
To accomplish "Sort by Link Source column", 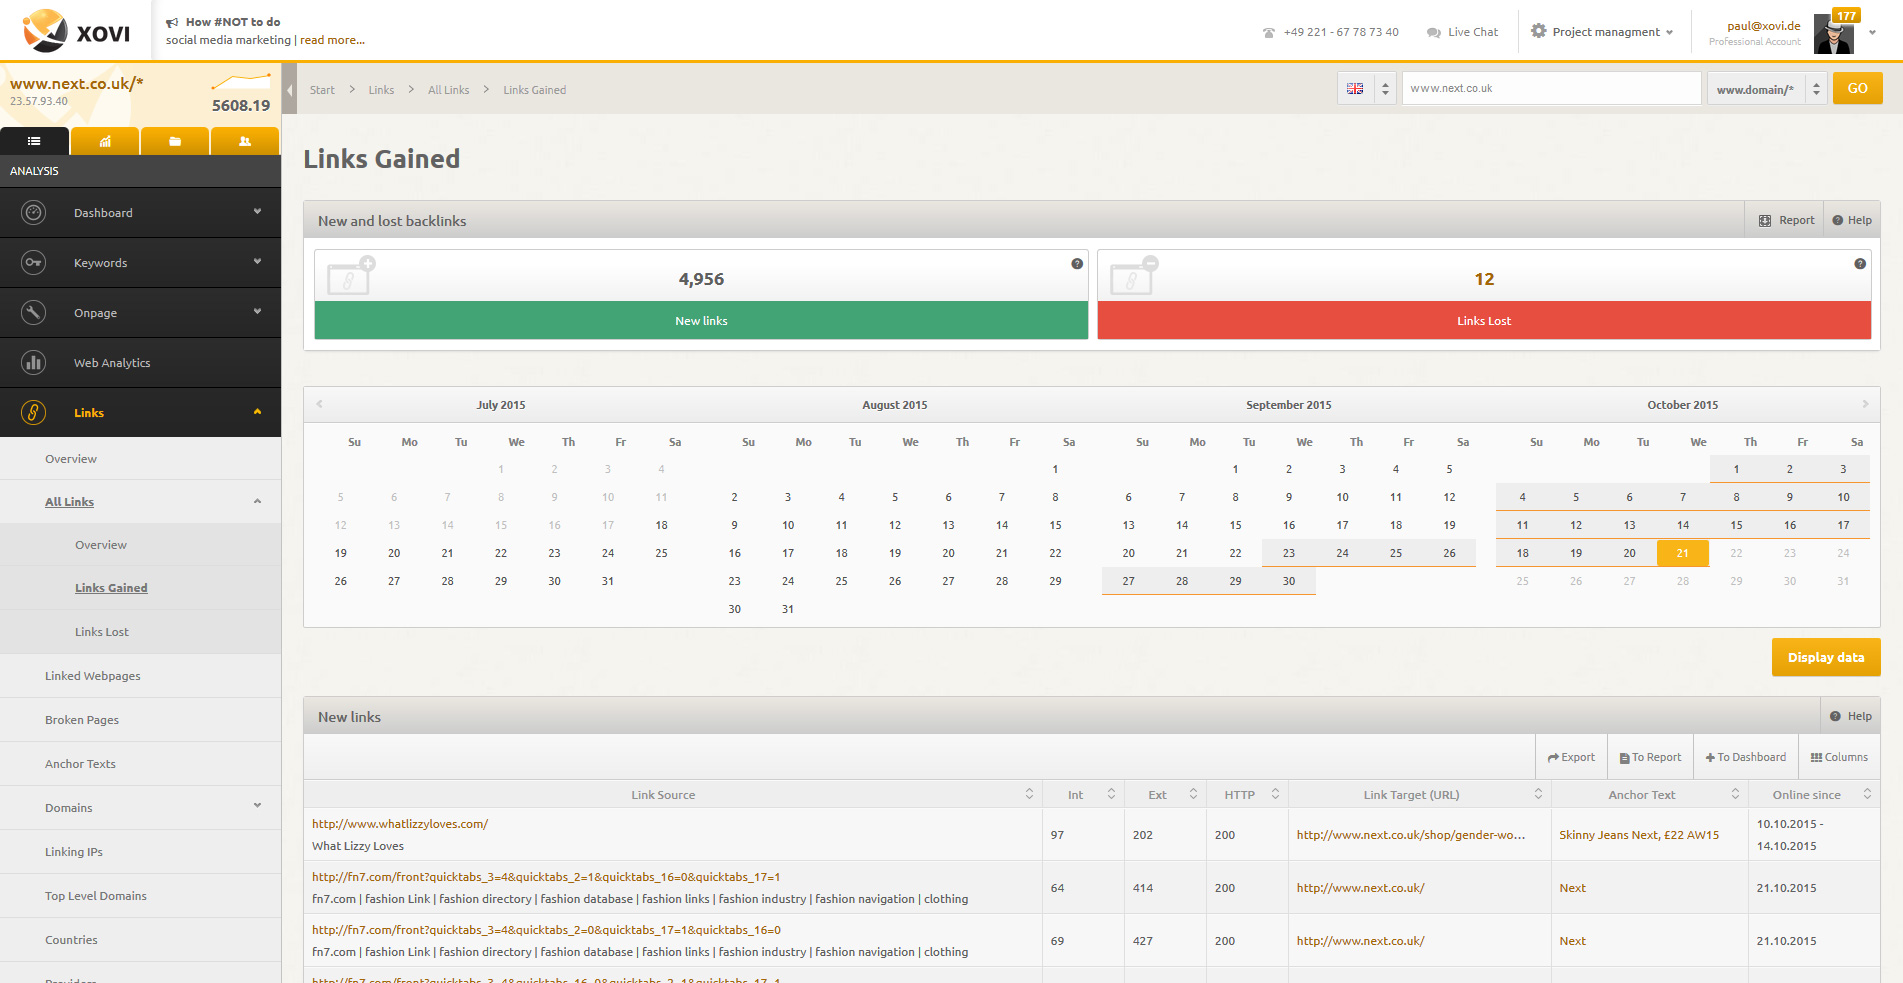I will (x=673, y=794).
